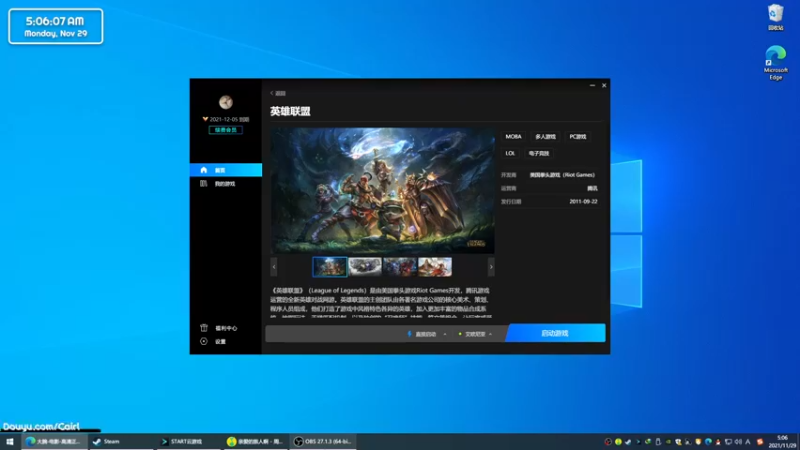
Task: Click the green membership badge under avatar
Action: tap(226, 130)
